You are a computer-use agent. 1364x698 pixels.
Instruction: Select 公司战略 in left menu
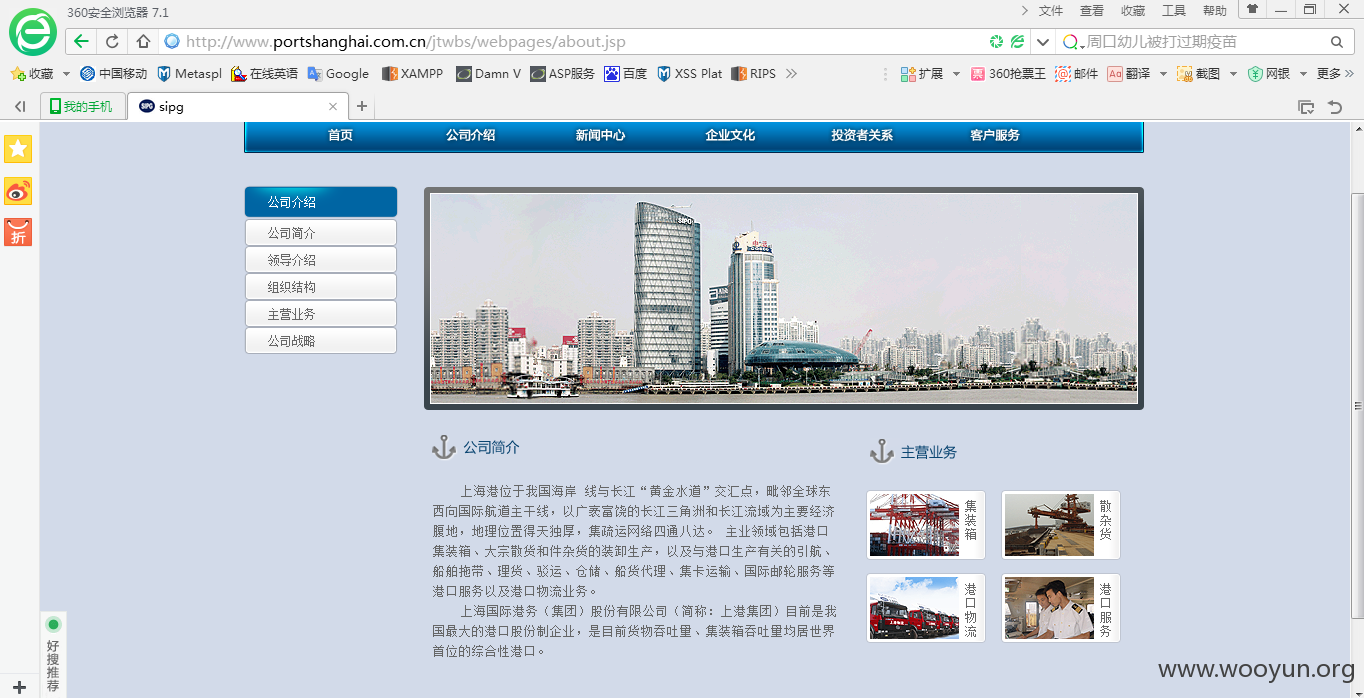click(321, 341)
